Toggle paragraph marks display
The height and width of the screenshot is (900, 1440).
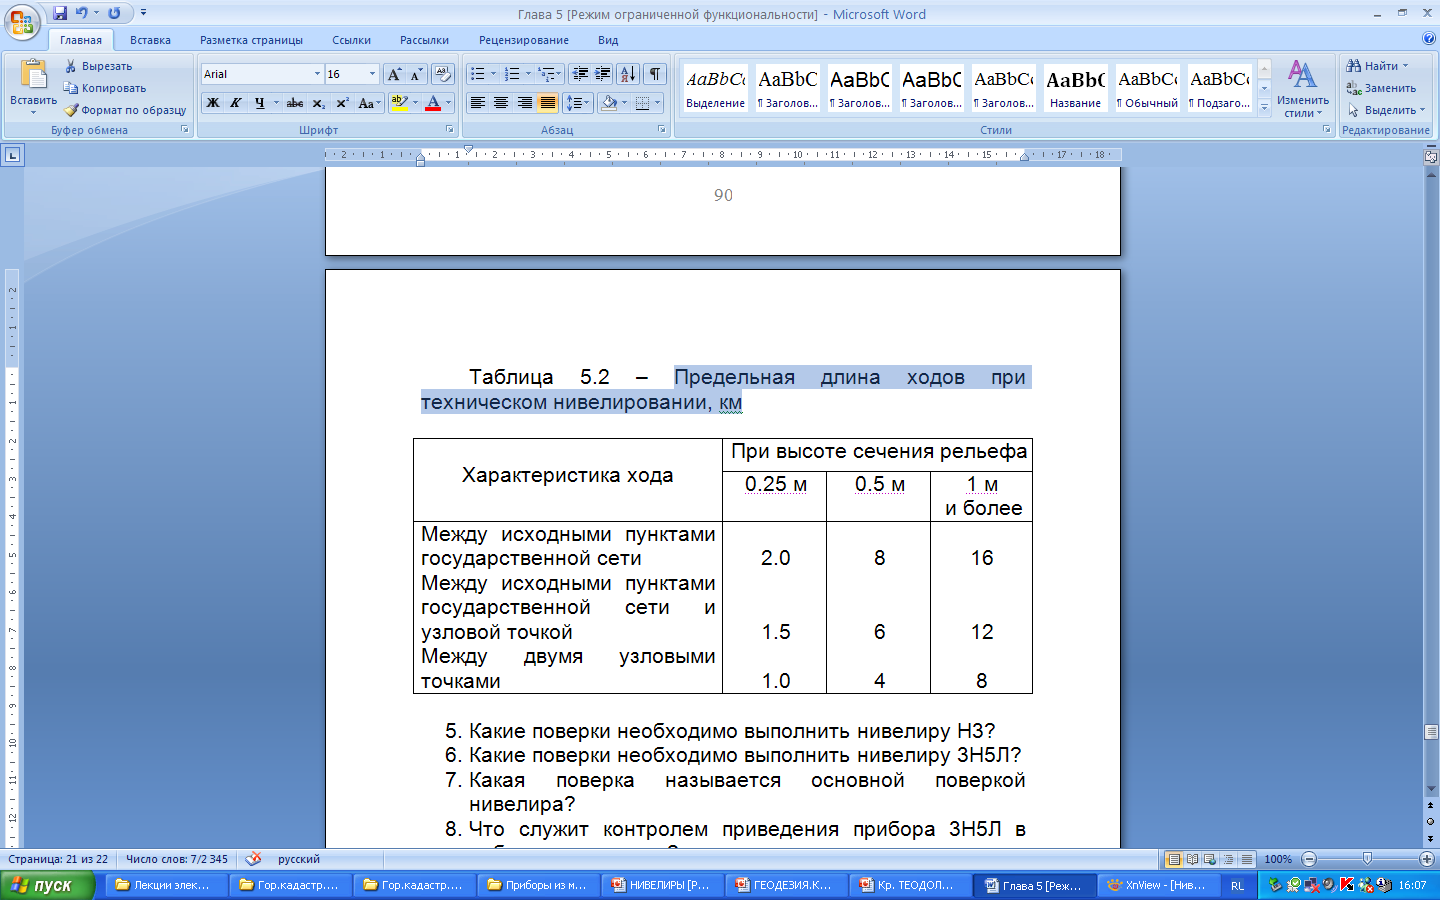click(x=654, y=74)
